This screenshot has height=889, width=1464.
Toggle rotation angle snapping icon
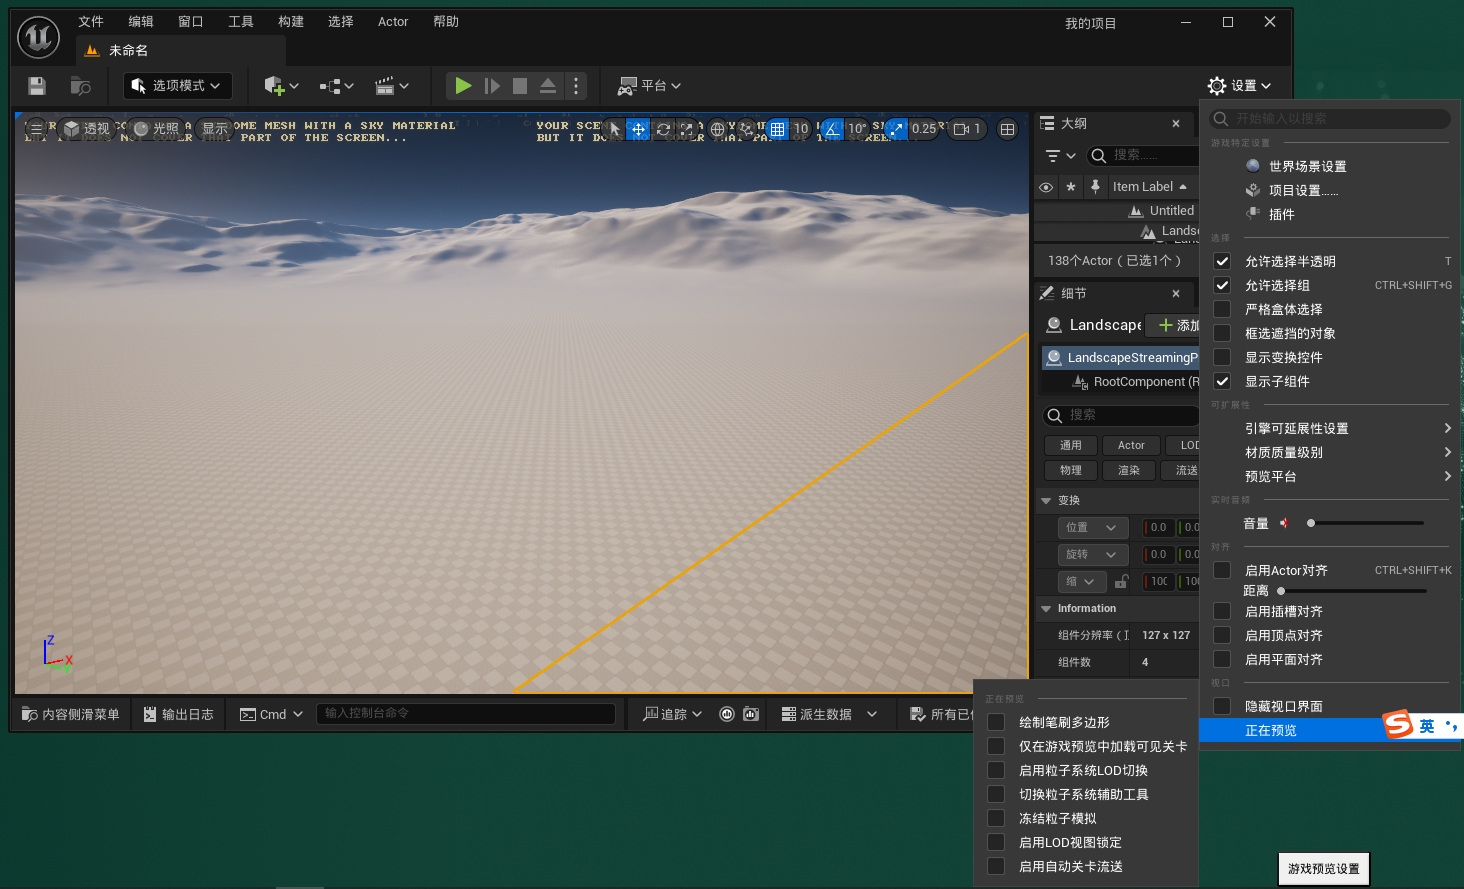pos(832,129)
